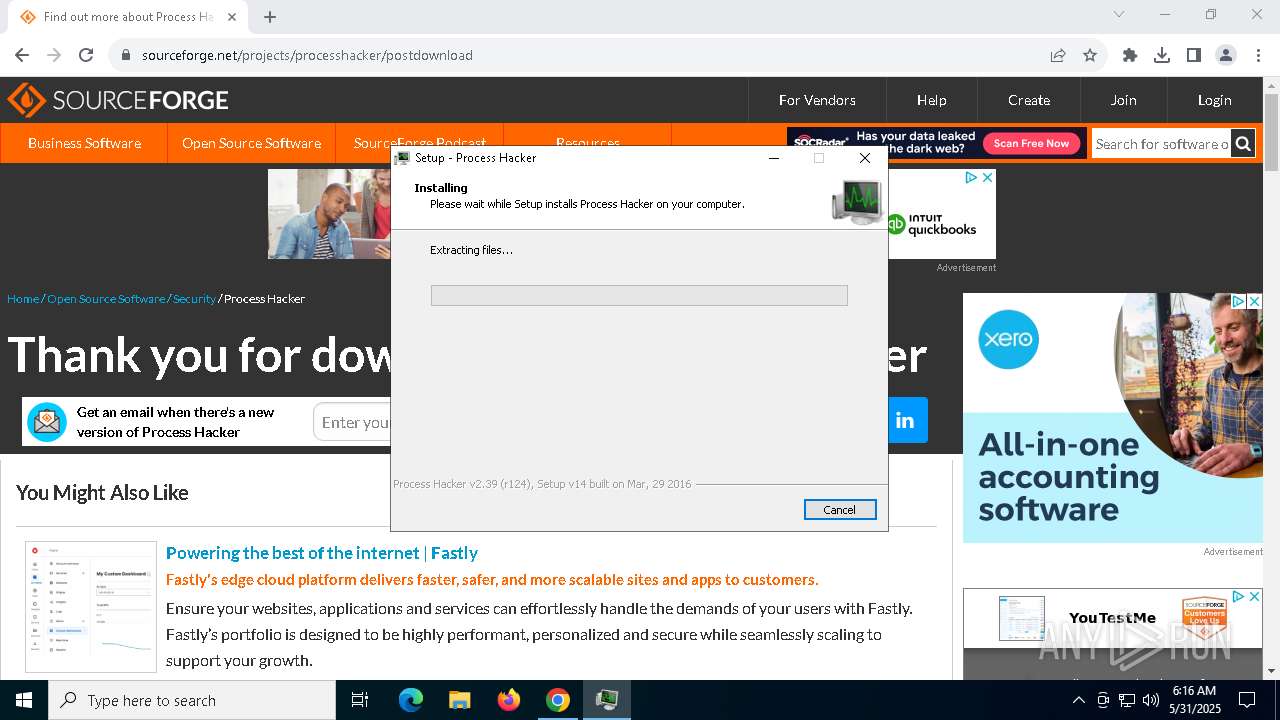Screen dimensions: 1280x720
Task: Close the Xero ad with X icon
Action: pos(1253,301)
